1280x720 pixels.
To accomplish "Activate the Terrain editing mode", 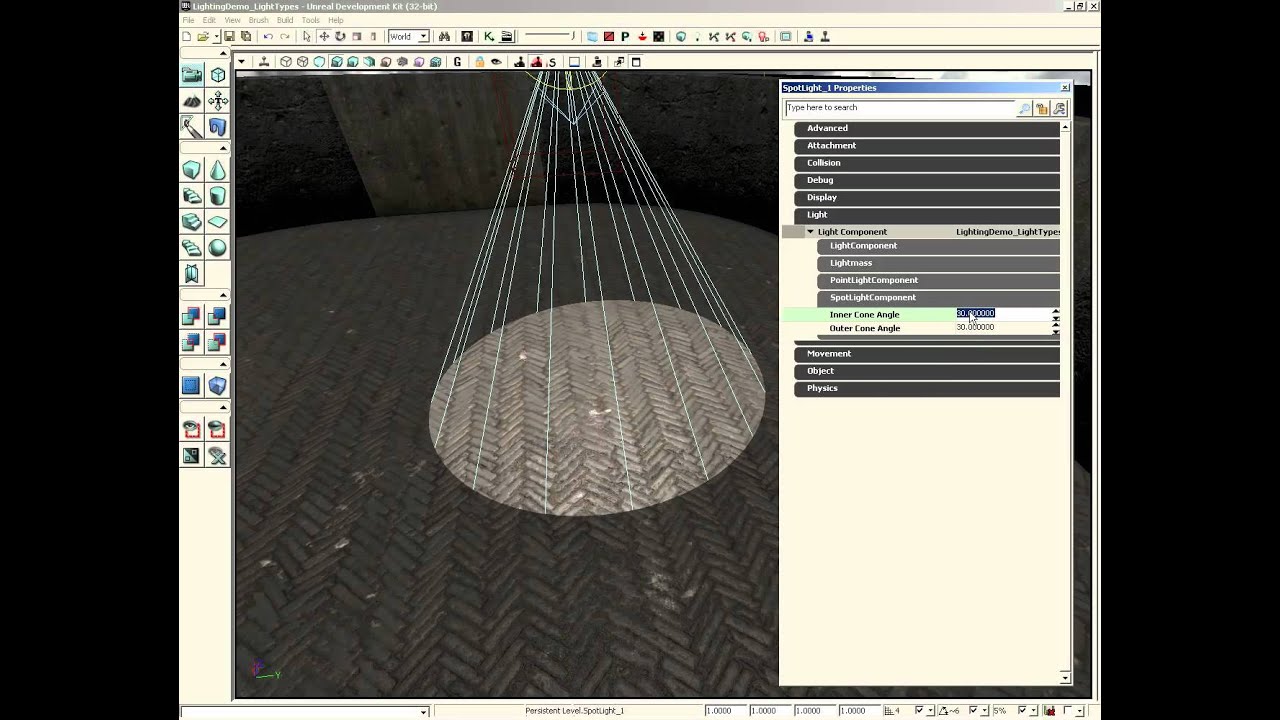I will [x=191, y=101].
